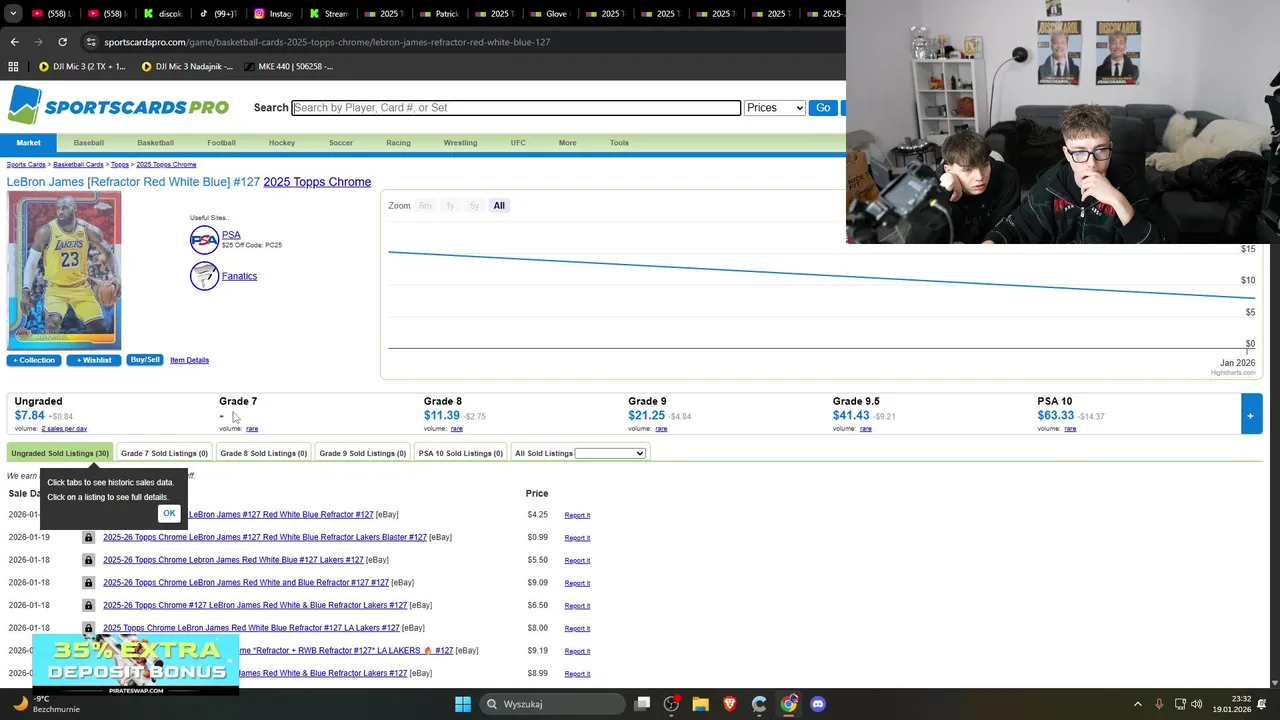This screenshot has width=1280, height=720.
Task: Reload the page with the refresh icon
Action: point(62,42)
